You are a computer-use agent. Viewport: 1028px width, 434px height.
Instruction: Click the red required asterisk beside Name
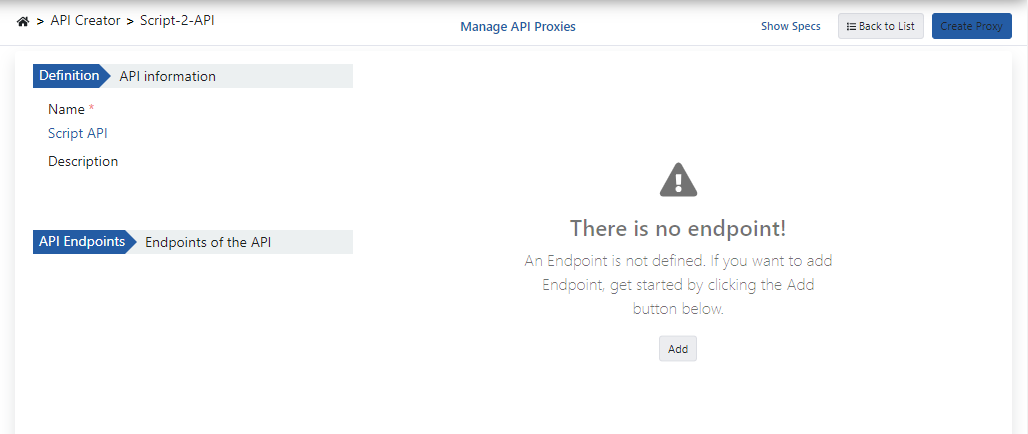coord(92,108)
